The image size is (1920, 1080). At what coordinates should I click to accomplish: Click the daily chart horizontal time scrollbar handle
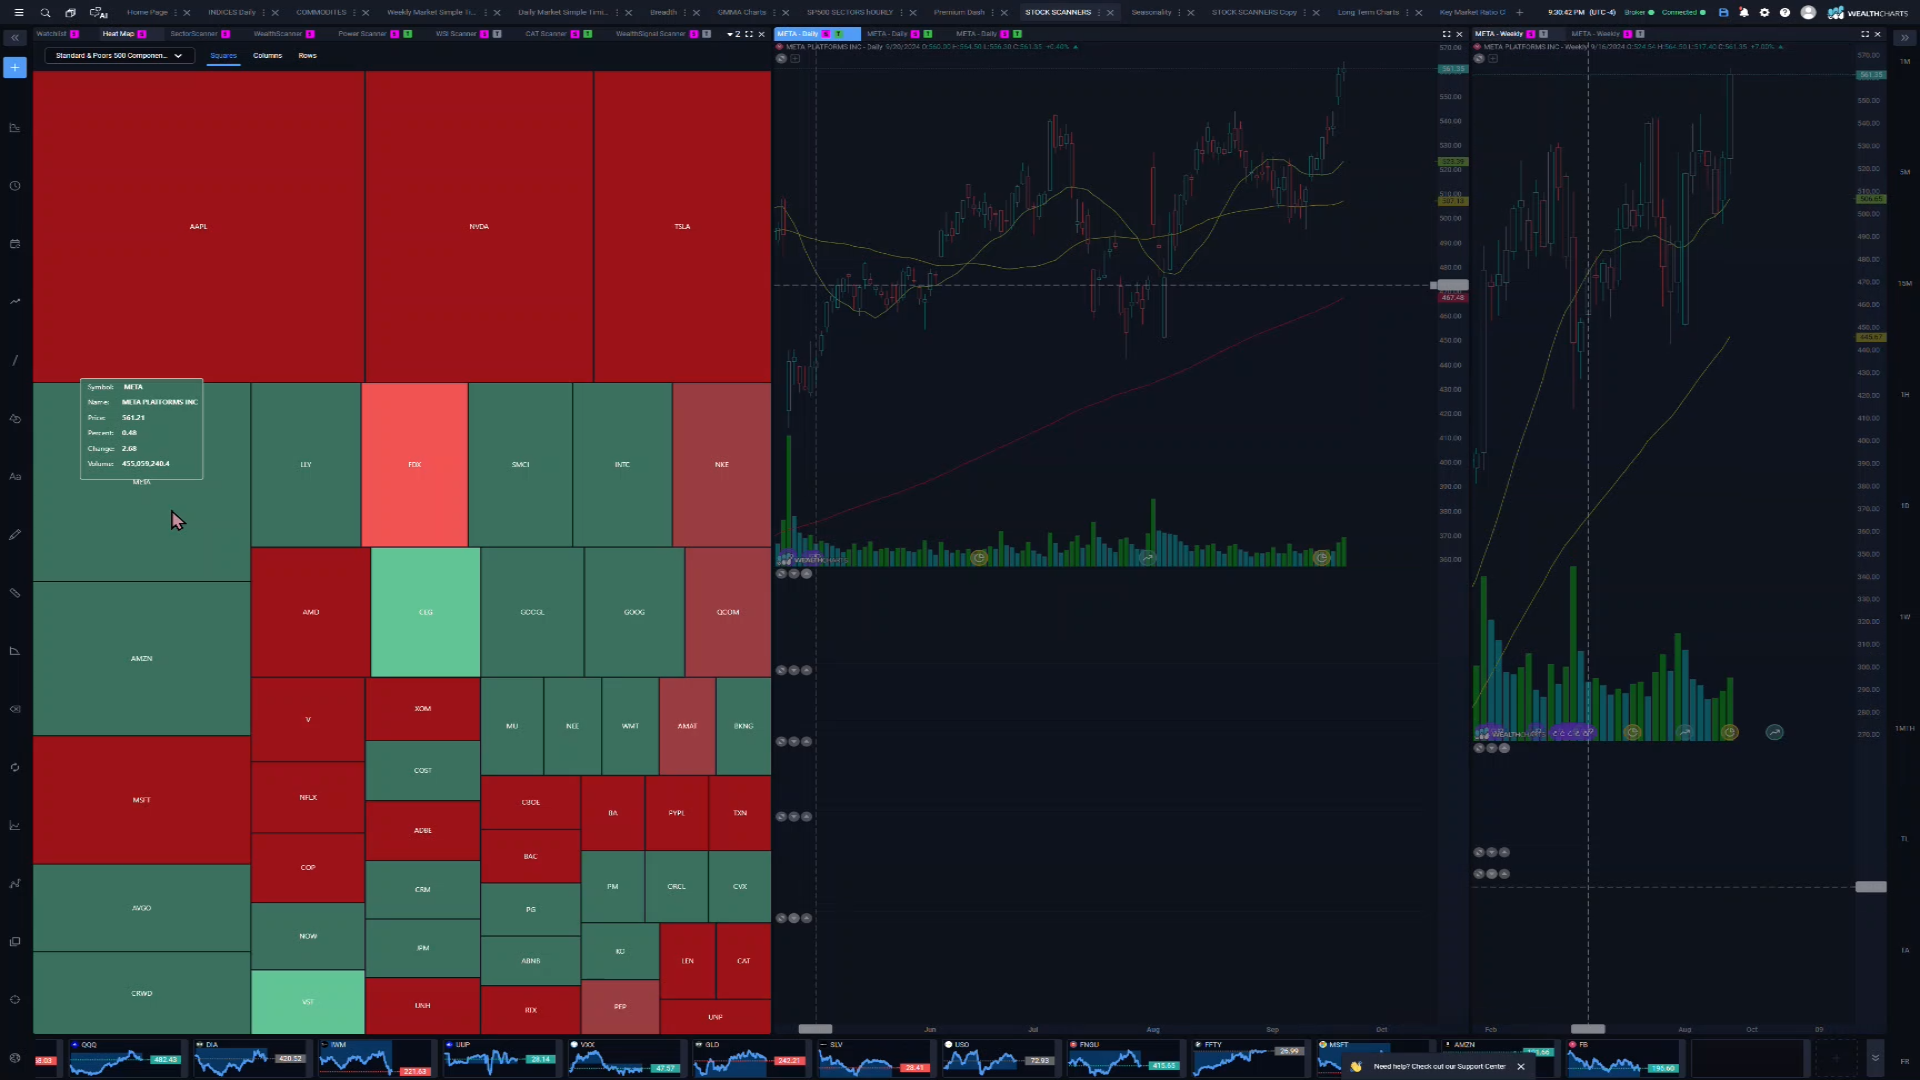[x=815, y=1029]
